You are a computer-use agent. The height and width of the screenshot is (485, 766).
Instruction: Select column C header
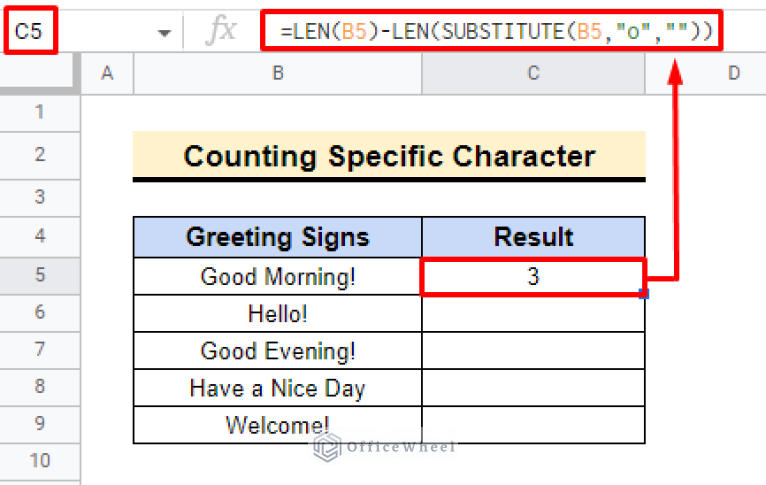coord(533,73)
